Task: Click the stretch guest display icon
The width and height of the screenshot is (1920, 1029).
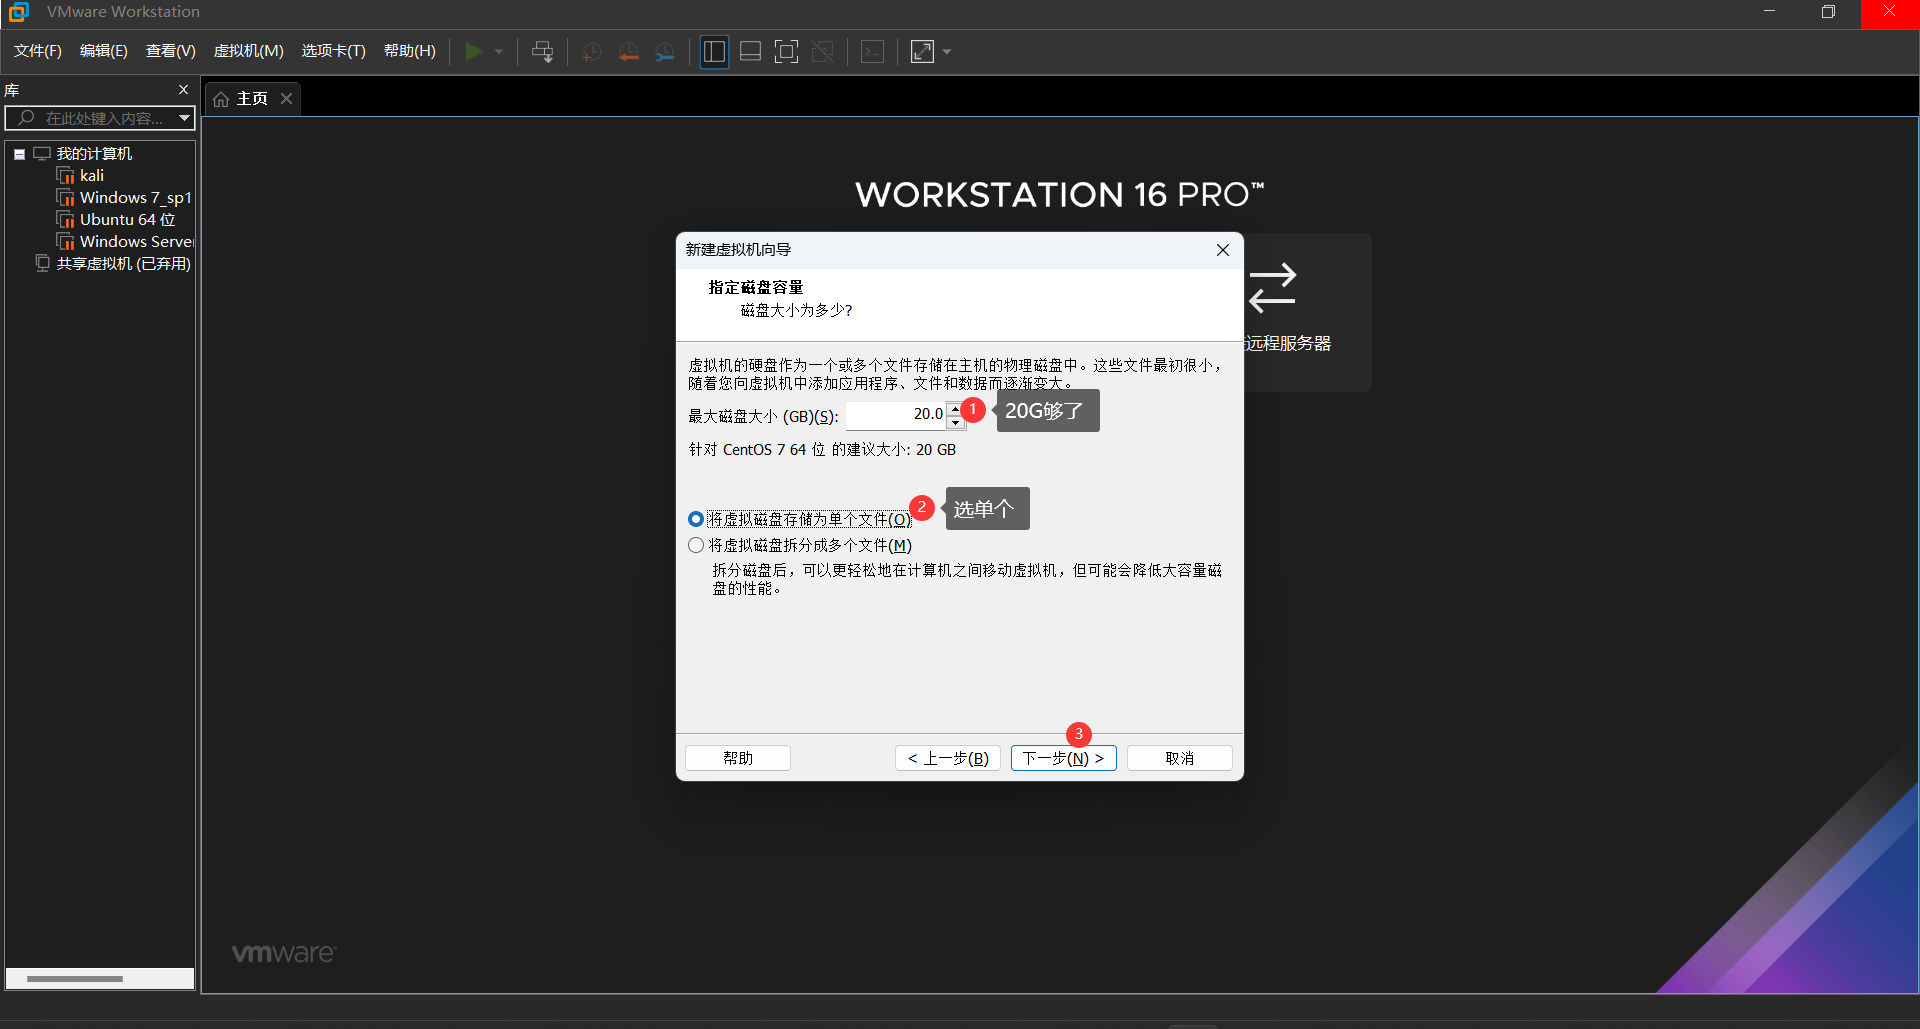Action: [x=922, y=51]
